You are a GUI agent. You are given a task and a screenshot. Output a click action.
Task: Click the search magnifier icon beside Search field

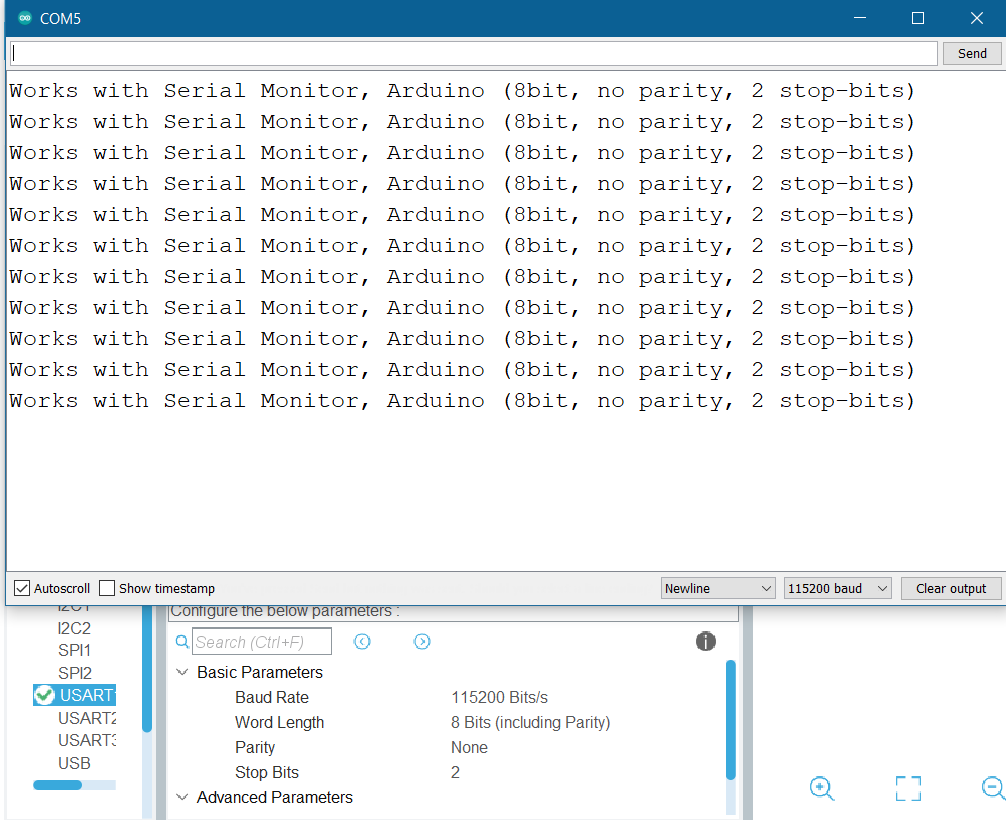point(182,641)
